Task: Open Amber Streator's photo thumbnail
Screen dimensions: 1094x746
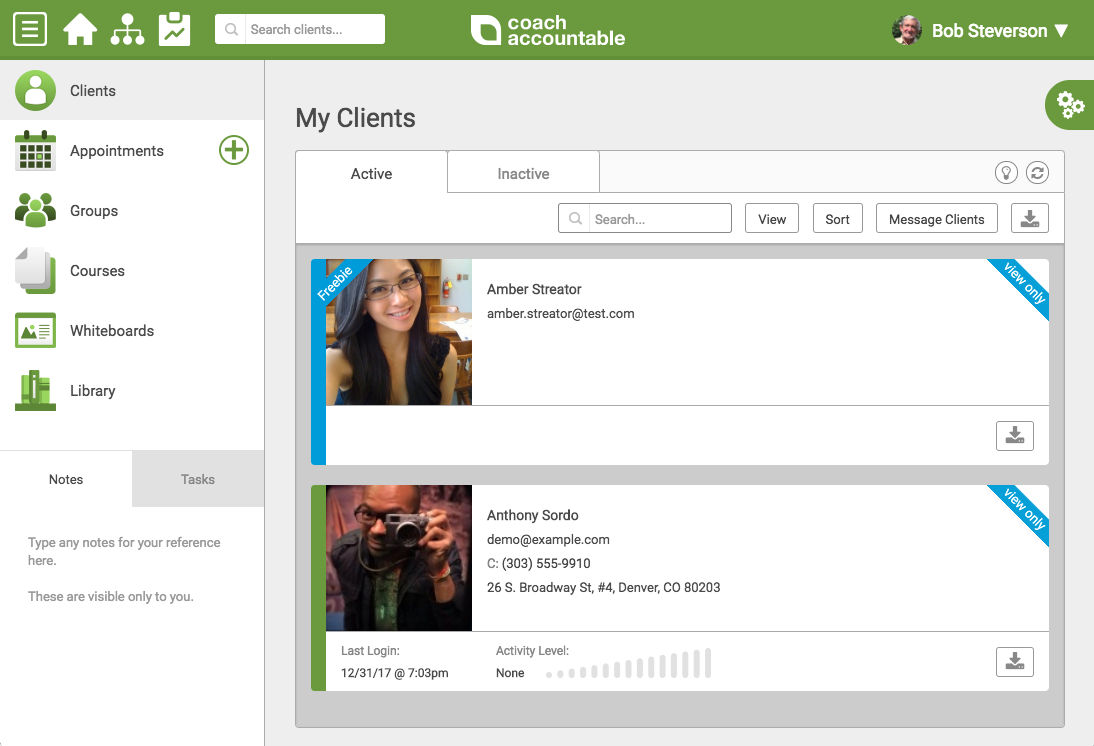Action: point(398,332)
